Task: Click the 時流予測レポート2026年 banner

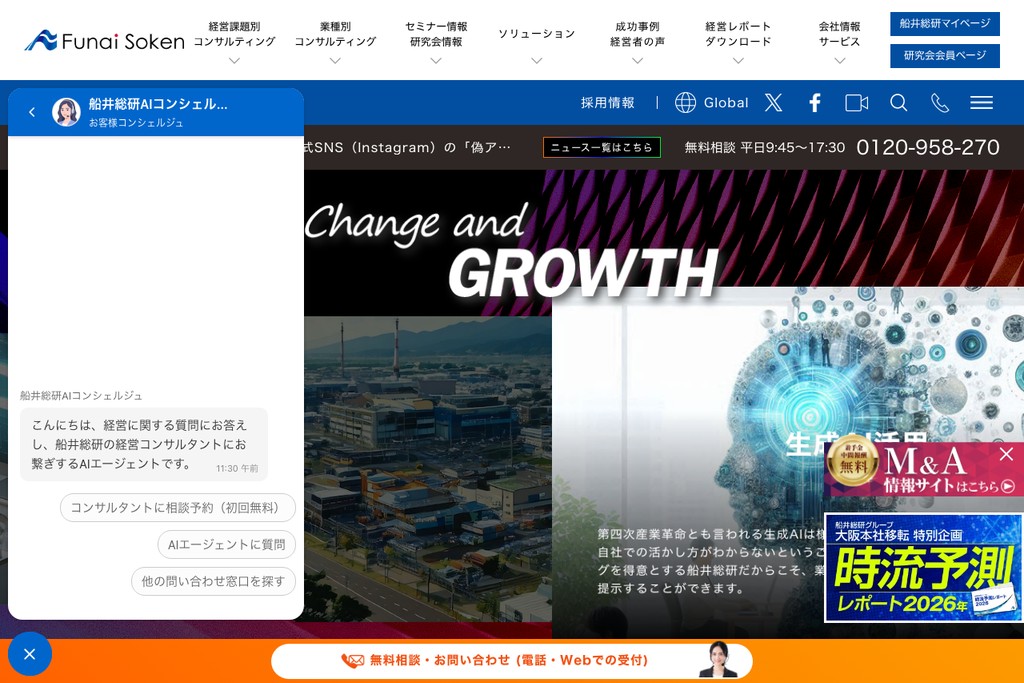Action: point(923,568)
